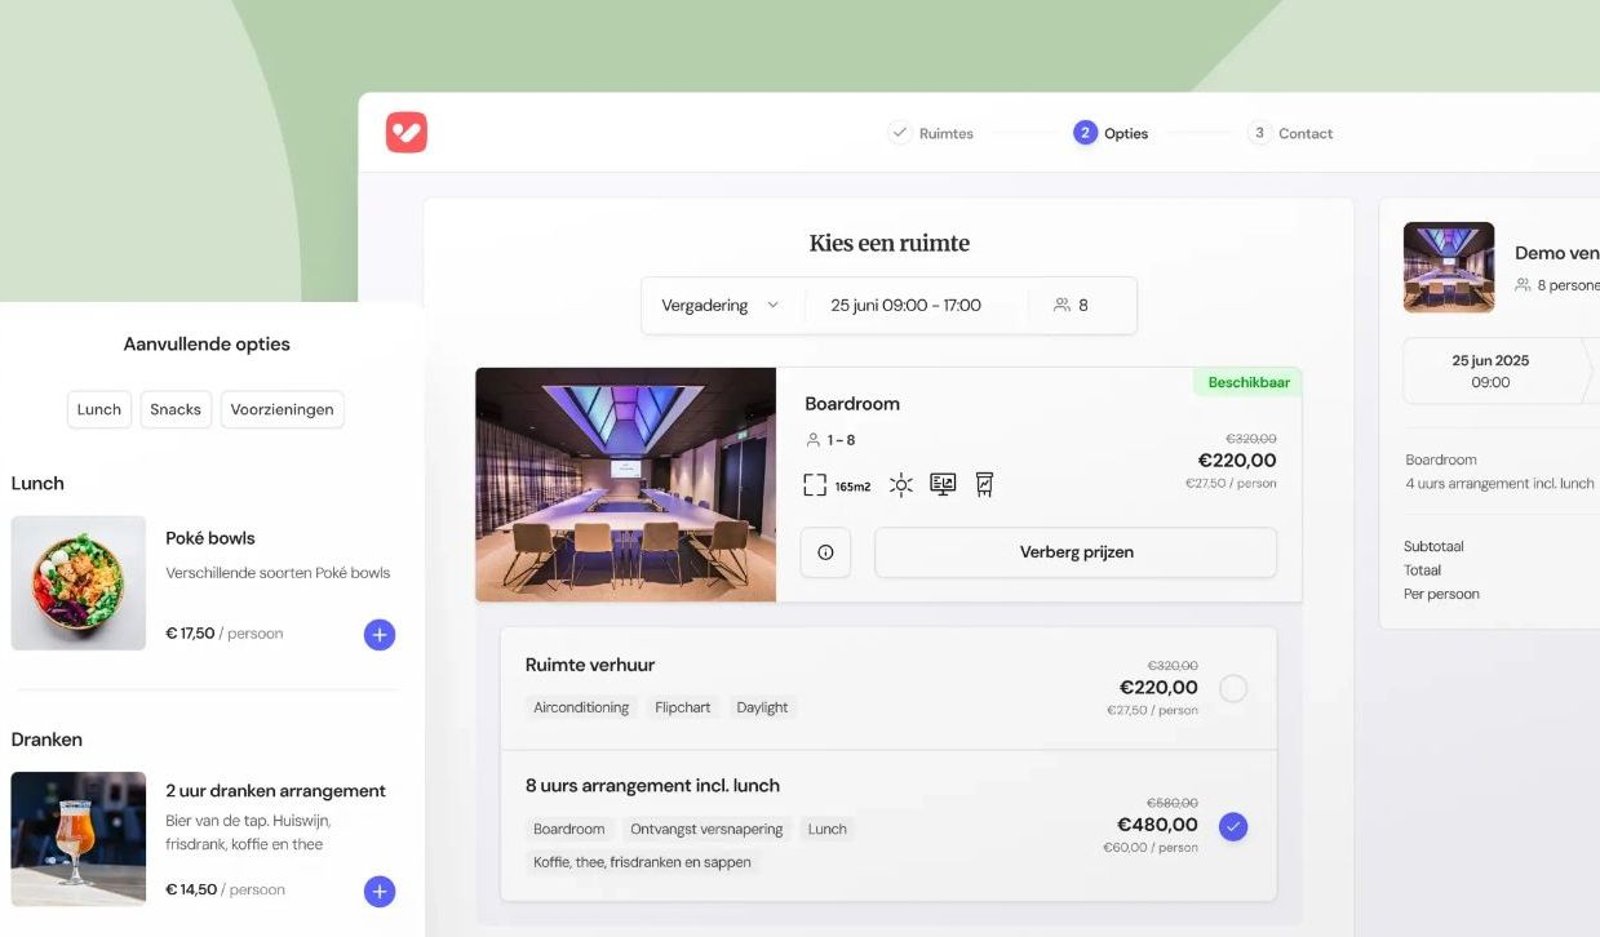Click the €60,00 / person text
1600x937 pixels.
[1150, 848]
